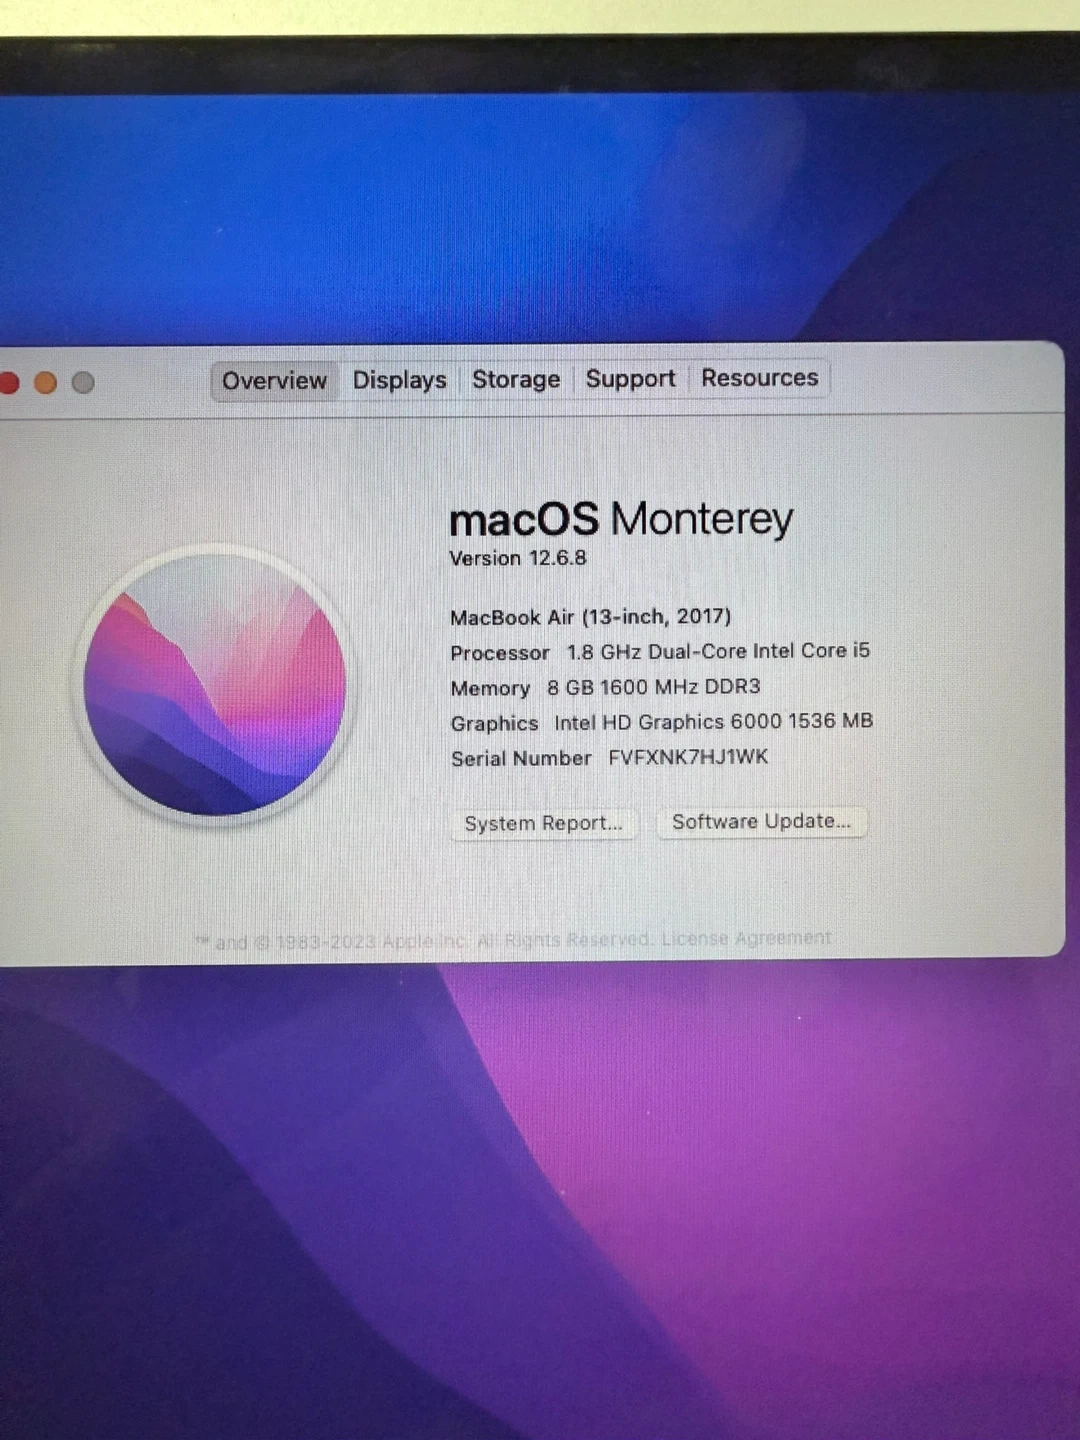Select the Storage tab
The height and width of the screenshot is (1440, 1080).
pyautogui.click(x=516, y=379)
